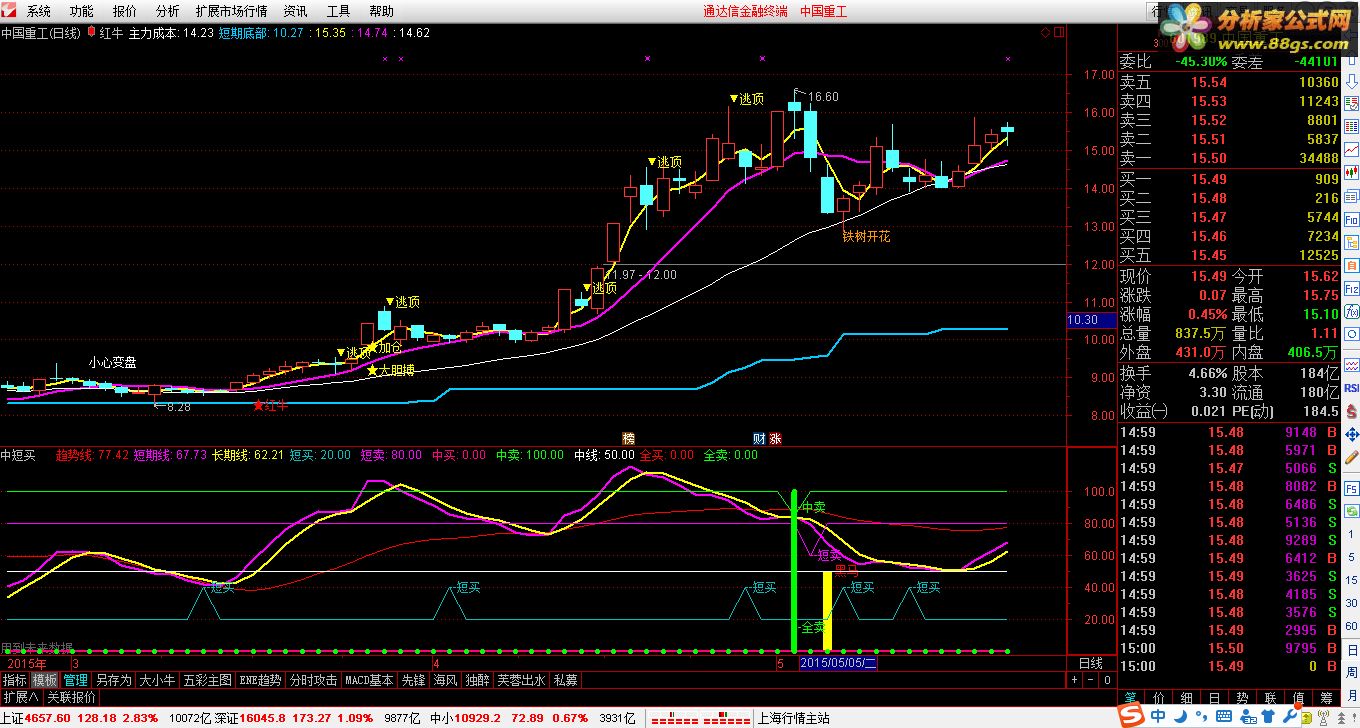Screen dimensions: 1360x728
Task: Toggle Sogou 中 Chinese/English mode
Action: (x=1158, y=716)
